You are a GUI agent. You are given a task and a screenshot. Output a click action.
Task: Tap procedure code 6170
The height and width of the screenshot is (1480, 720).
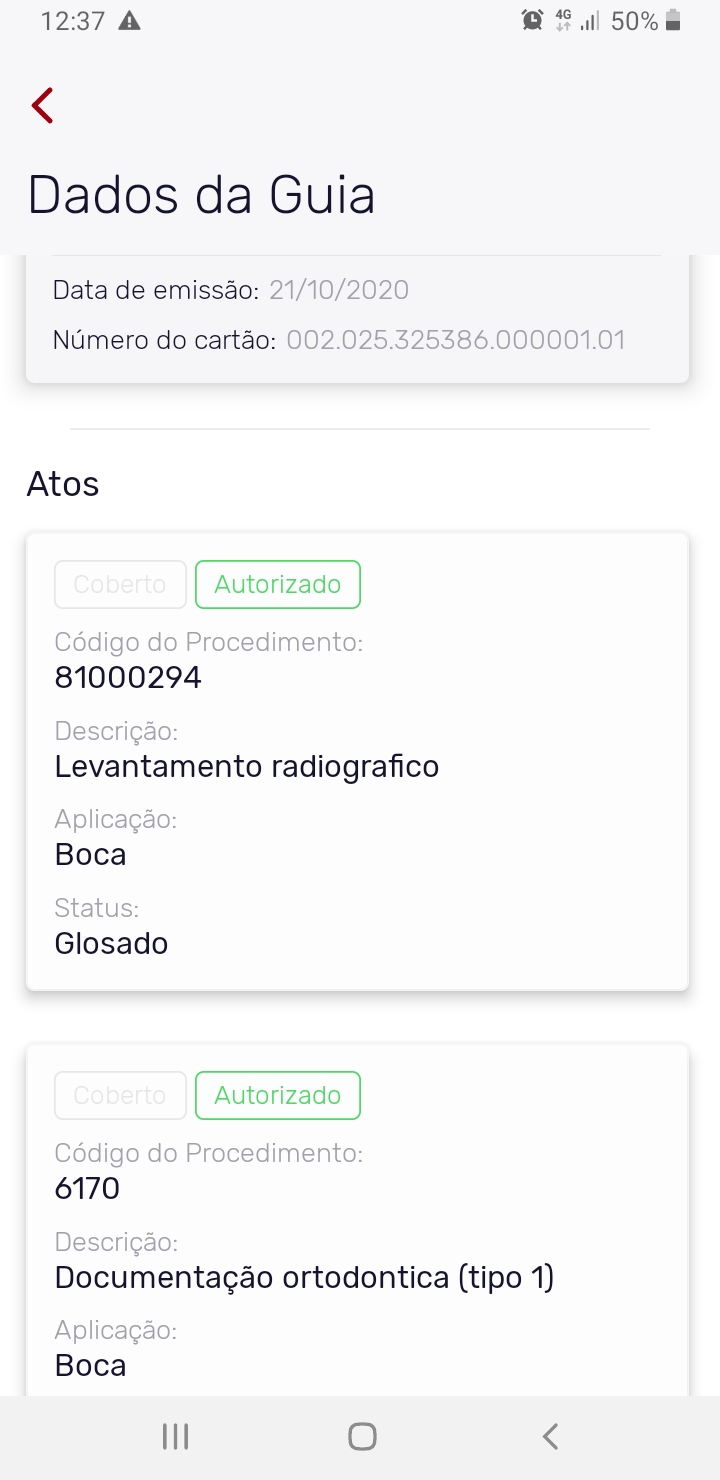point(87,1189)
